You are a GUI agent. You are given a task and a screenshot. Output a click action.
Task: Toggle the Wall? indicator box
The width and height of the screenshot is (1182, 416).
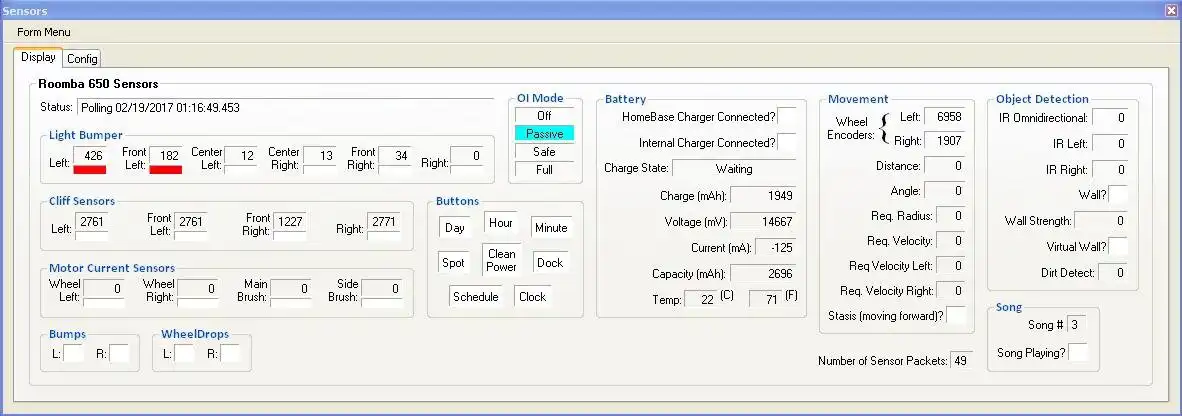click(1118, 195)
